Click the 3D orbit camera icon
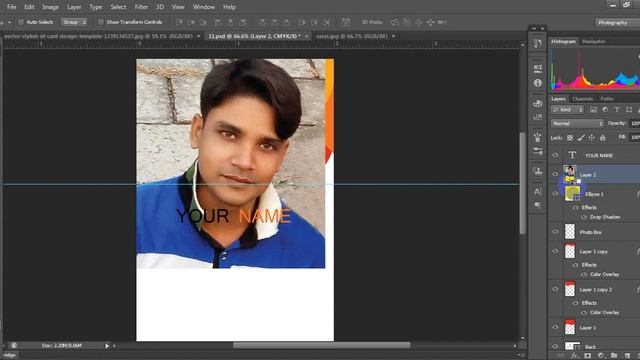The width and height of the screenshot is (640, 360). (395, 22)
